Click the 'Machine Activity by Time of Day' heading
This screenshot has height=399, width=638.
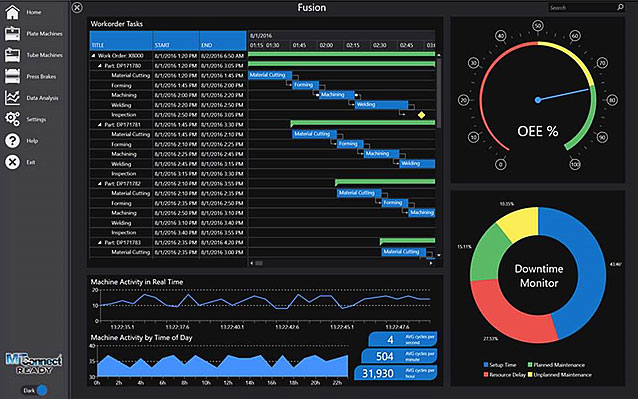tap(141, 338)
